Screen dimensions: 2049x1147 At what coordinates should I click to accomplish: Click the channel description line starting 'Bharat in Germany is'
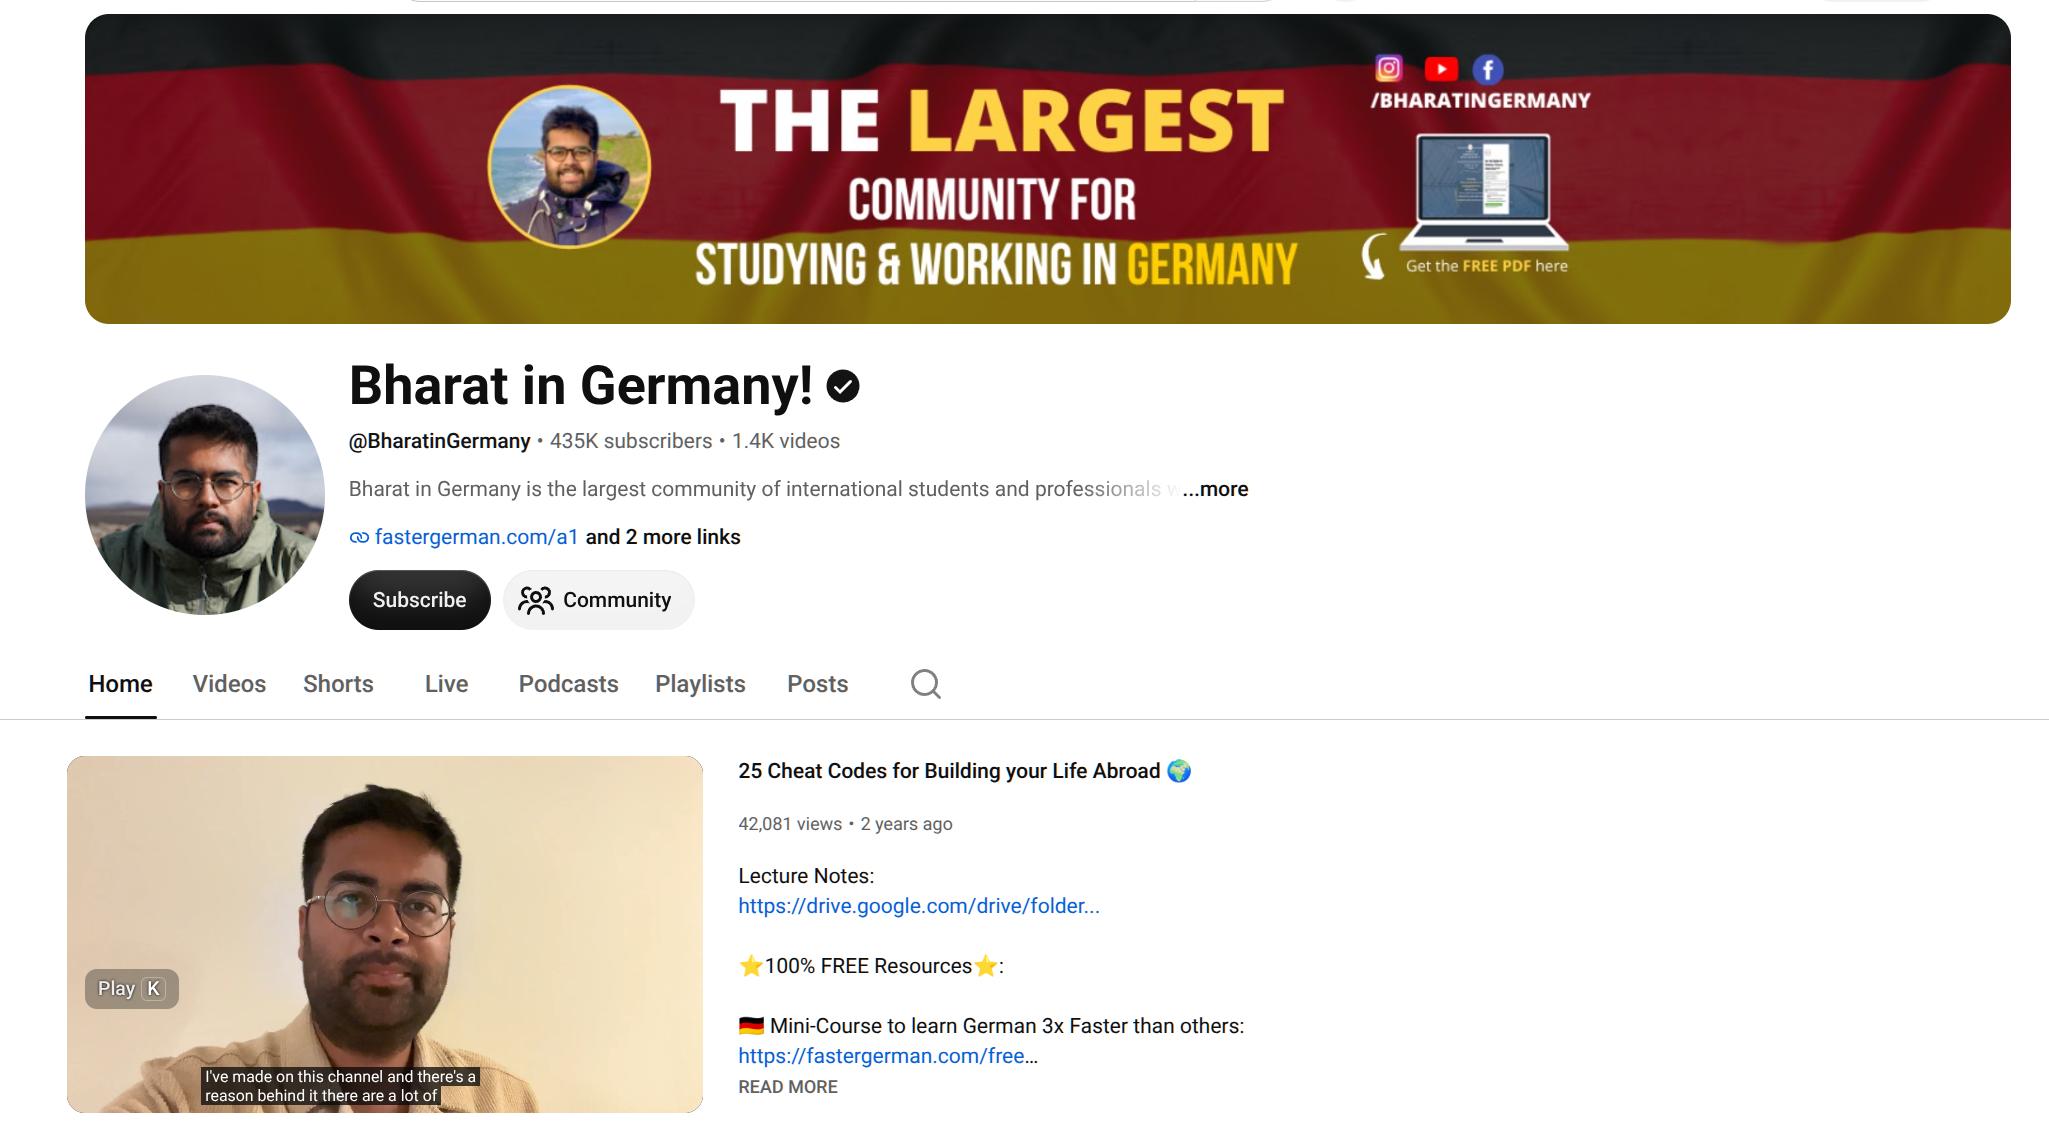click(765, 489)
